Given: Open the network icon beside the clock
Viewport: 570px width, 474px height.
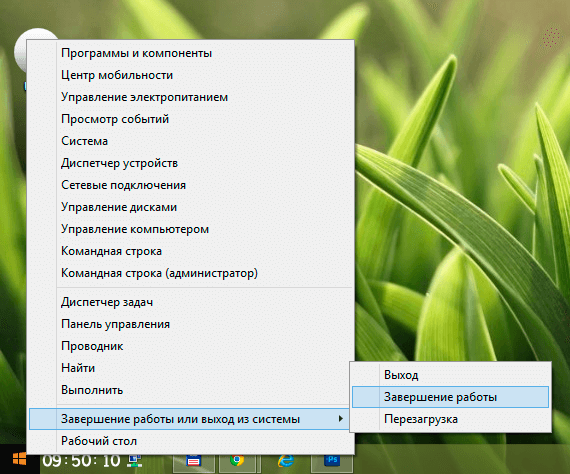Looking at the screenshot, I should coord(134,461).
